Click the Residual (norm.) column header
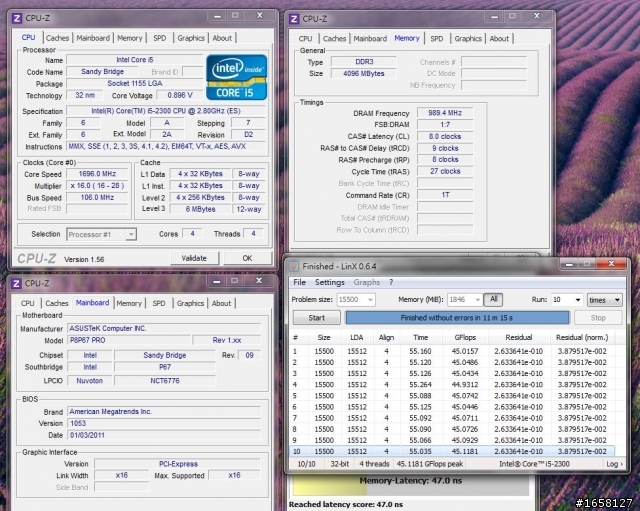This screenshot has height=511, width=640. [582, 337]
